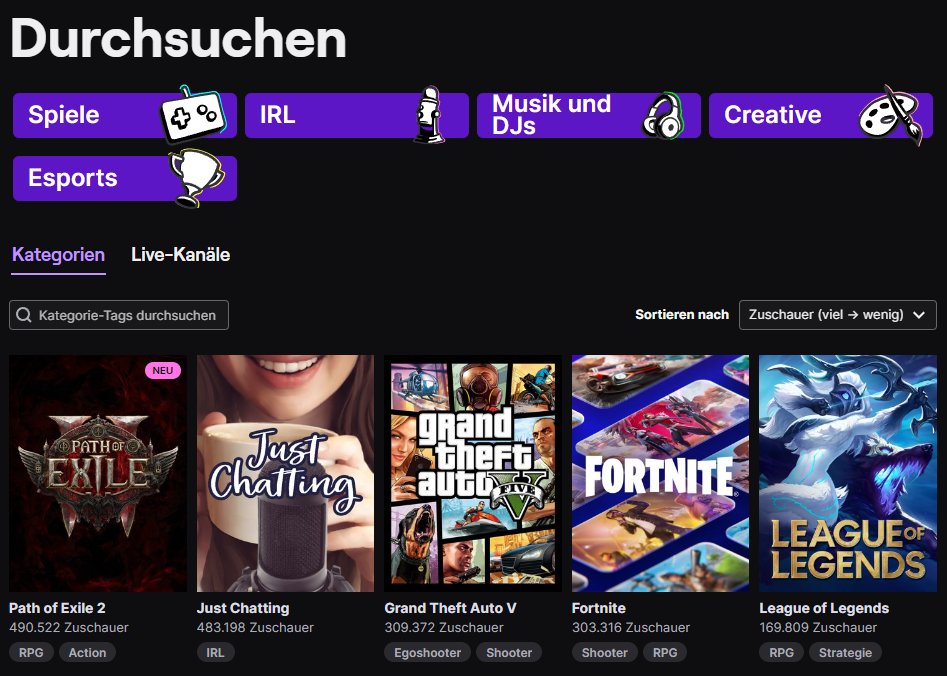Open the Fortnite cover image
947x676 pixels.
pos(660,474)
